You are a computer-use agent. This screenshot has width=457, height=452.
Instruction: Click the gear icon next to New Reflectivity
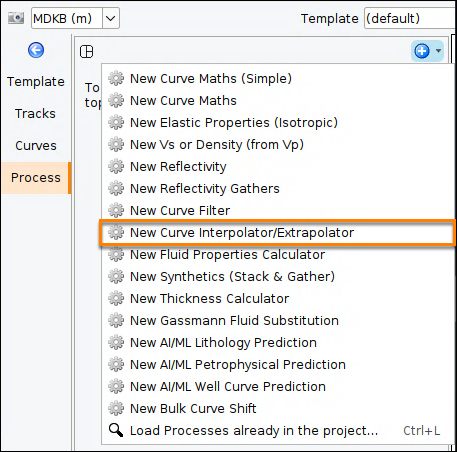pos(116,166)
